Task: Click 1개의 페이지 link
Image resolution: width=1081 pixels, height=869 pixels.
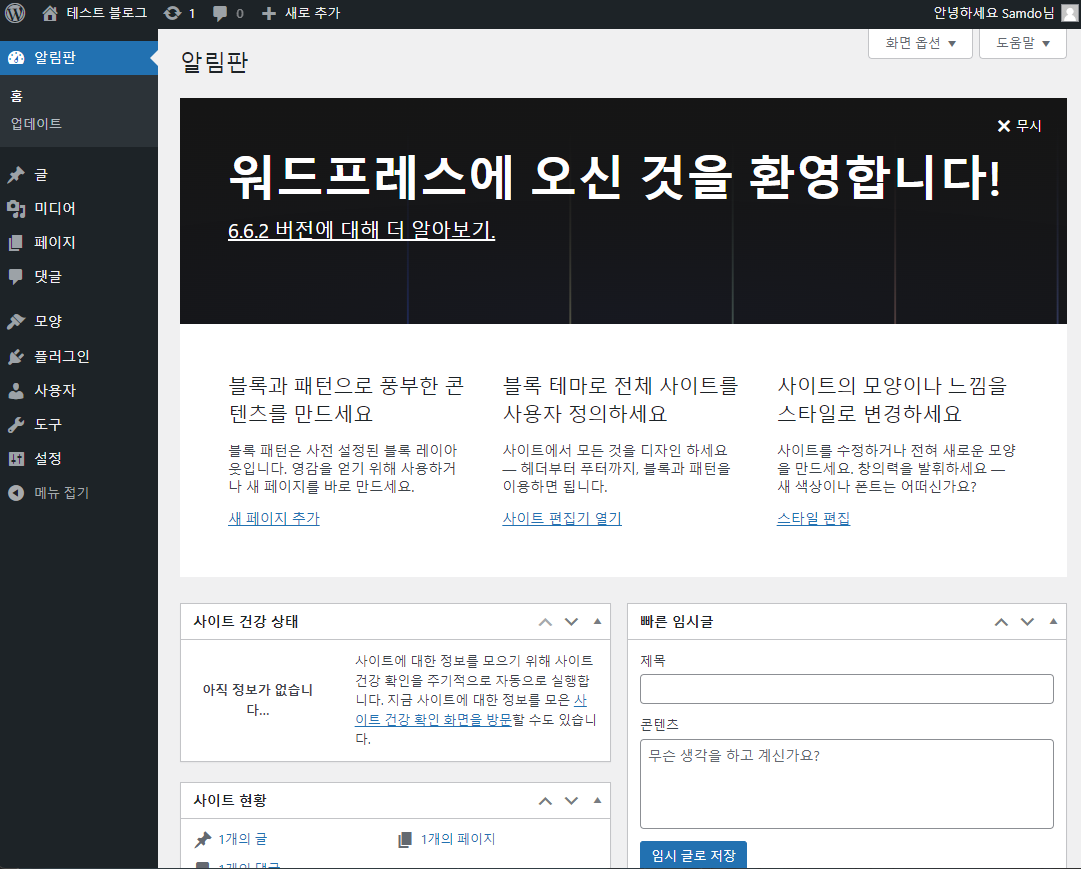Action: click(x=458, y=839)
